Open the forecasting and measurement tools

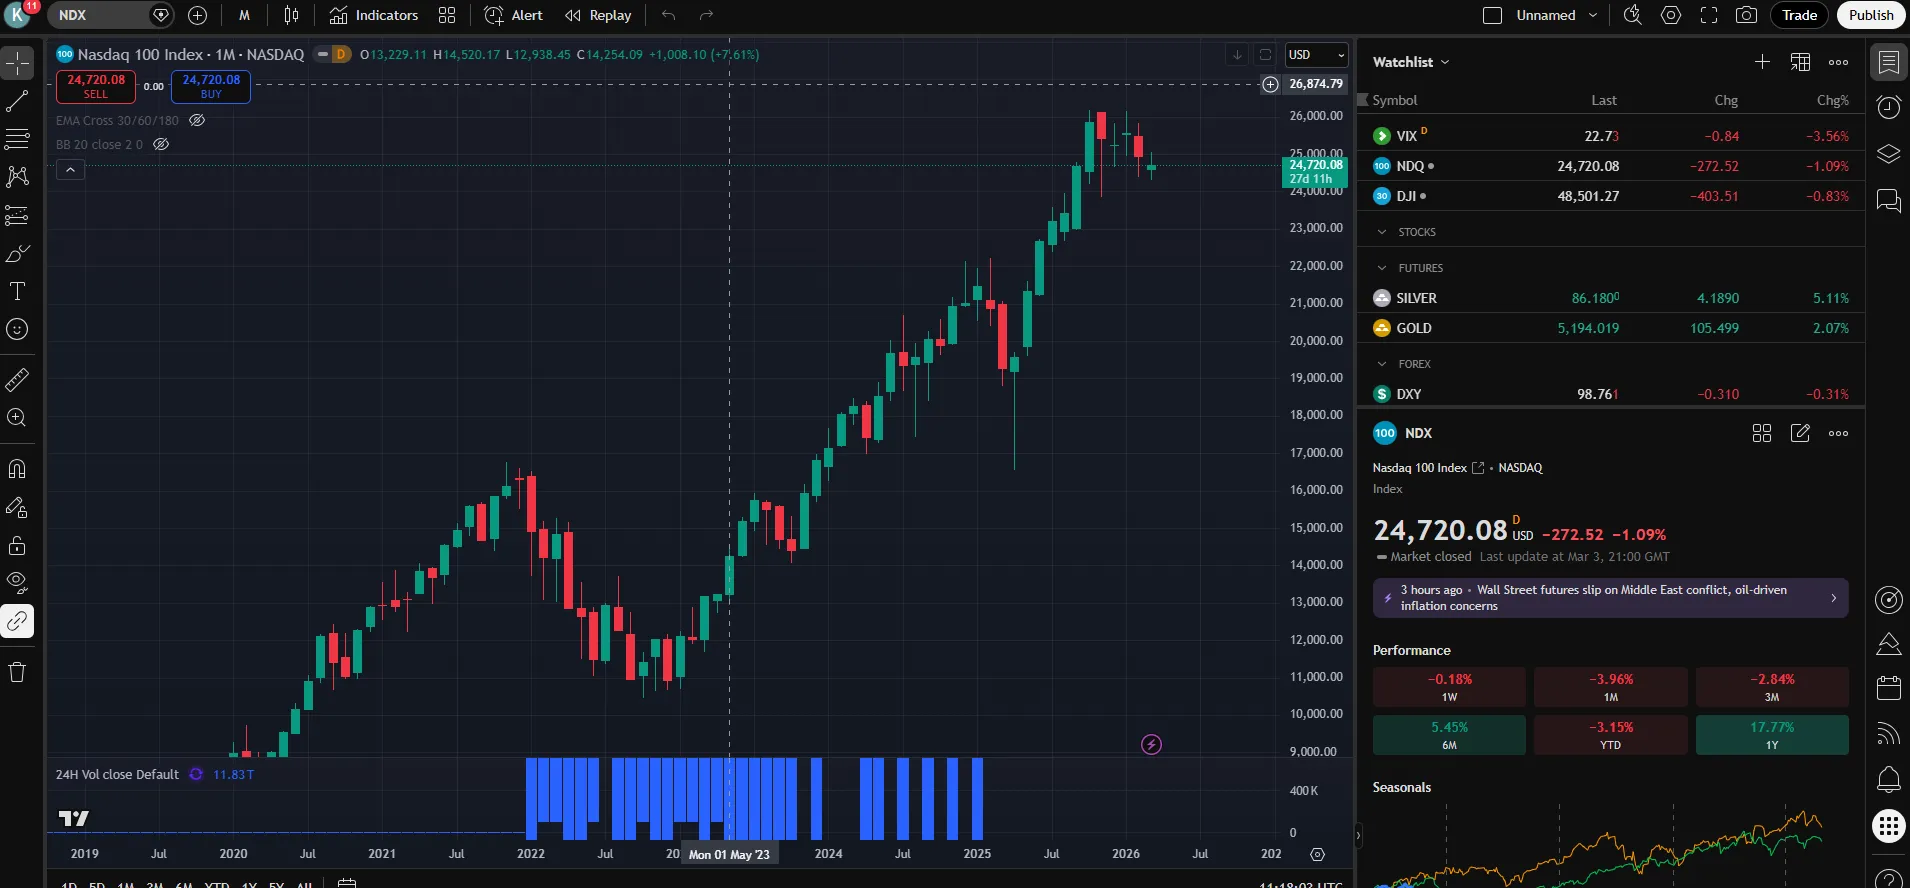18,215
